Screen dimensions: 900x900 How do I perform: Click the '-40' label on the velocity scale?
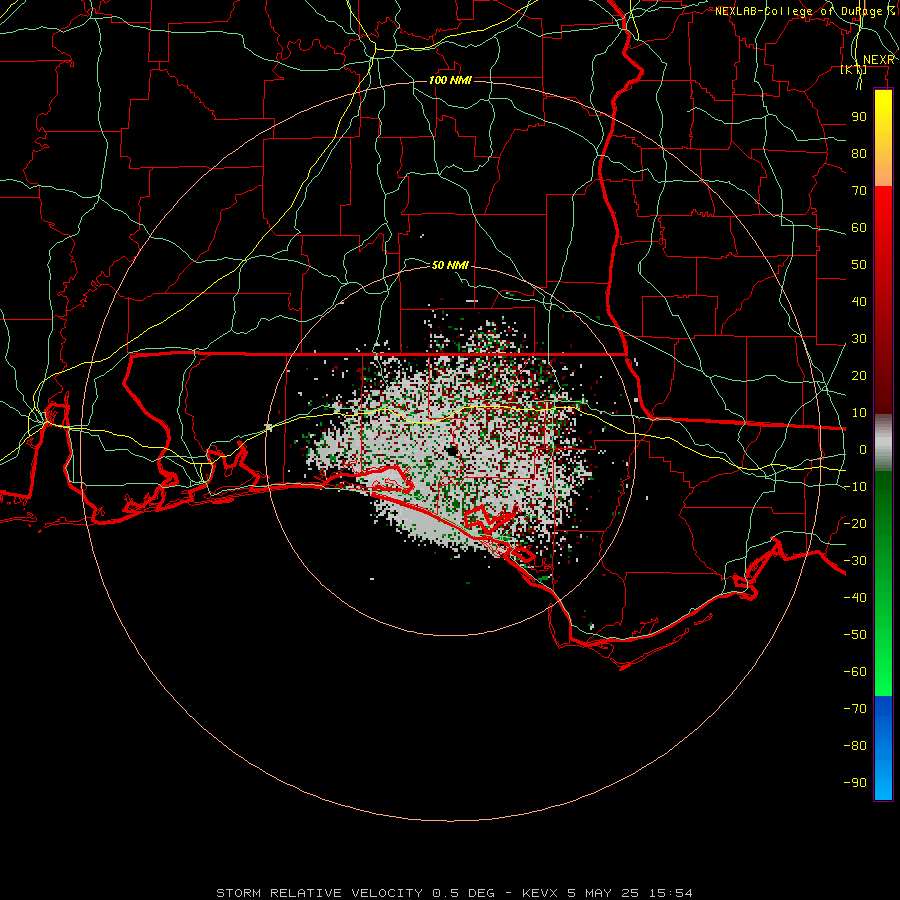click(855, 598)
